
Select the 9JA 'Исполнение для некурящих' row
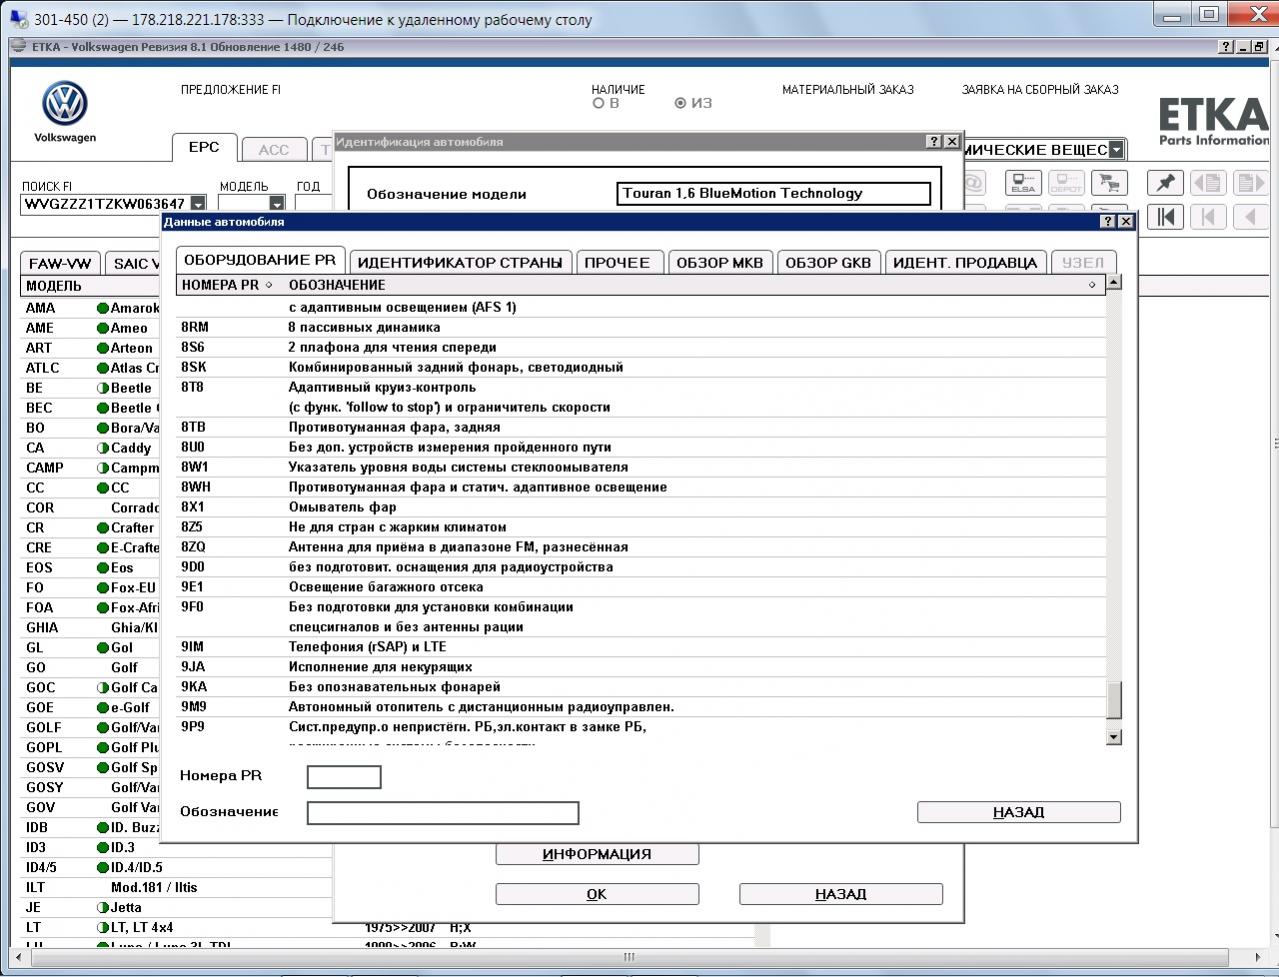point(642,667)
